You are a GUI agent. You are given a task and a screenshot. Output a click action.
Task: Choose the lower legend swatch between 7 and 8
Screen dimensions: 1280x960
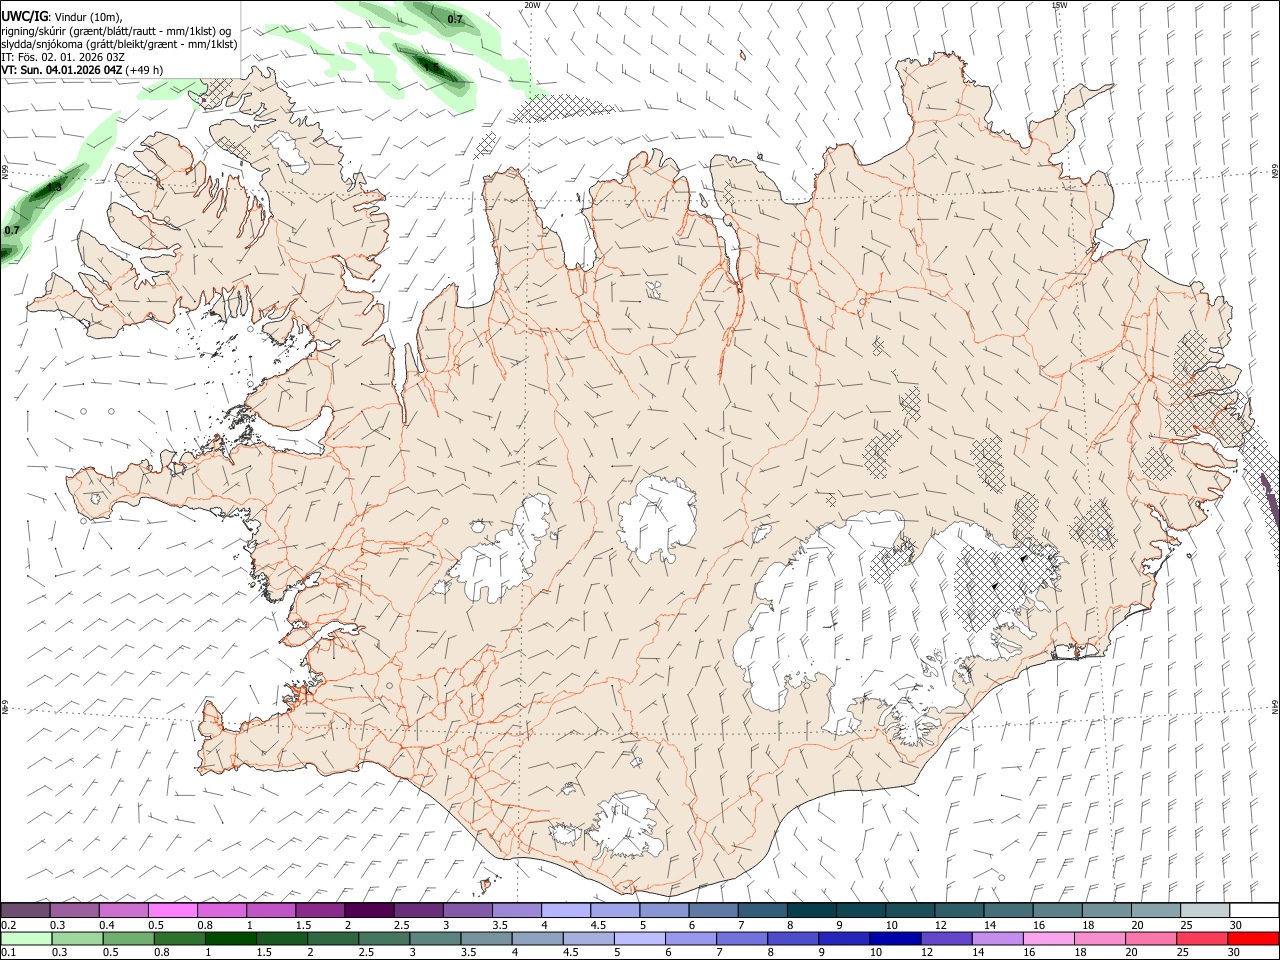click(741, 938)
